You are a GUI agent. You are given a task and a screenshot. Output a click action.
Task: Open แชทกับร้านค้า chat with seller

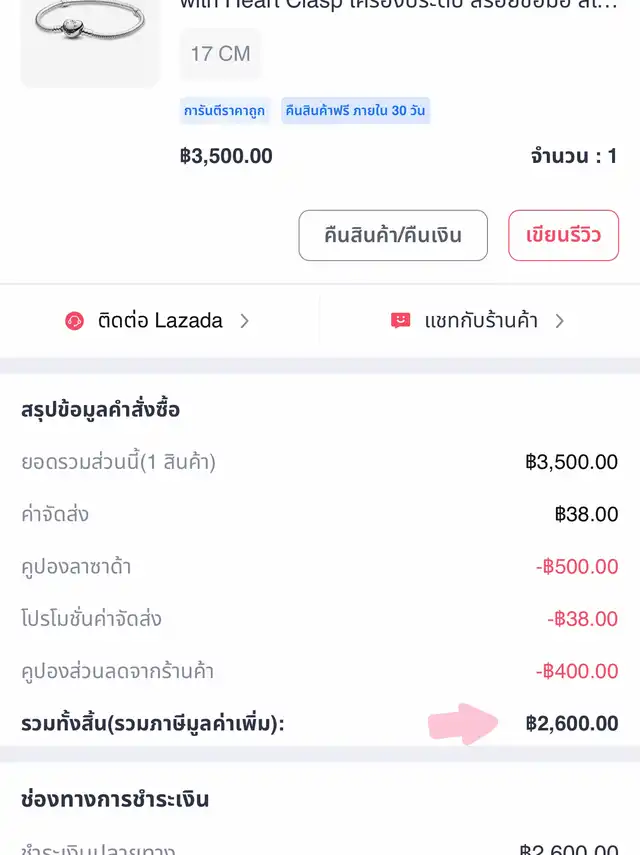[481, 321]
